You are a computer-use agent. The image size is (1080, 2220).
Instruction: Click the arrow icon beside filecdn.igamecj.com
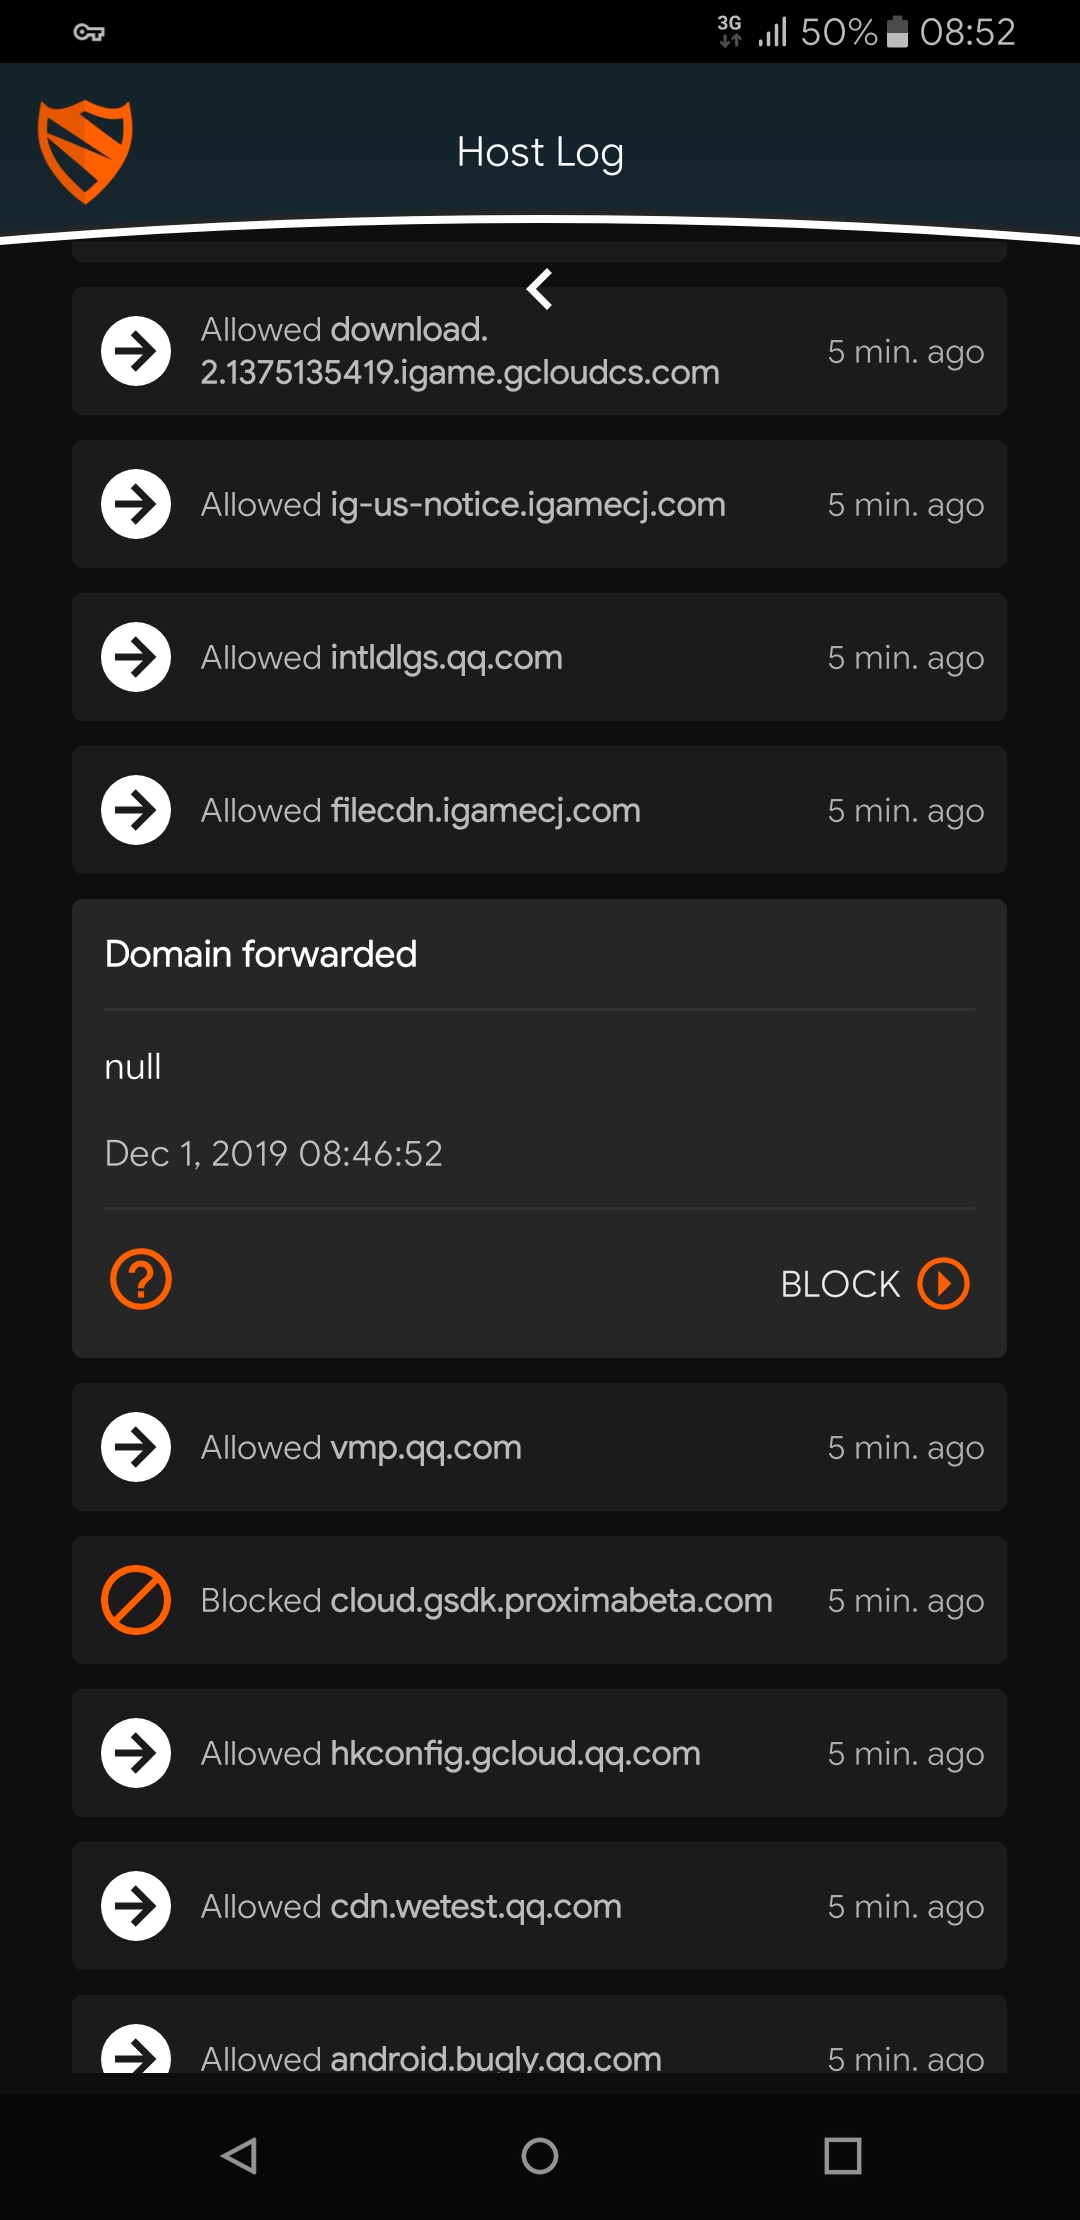[135, 810]
